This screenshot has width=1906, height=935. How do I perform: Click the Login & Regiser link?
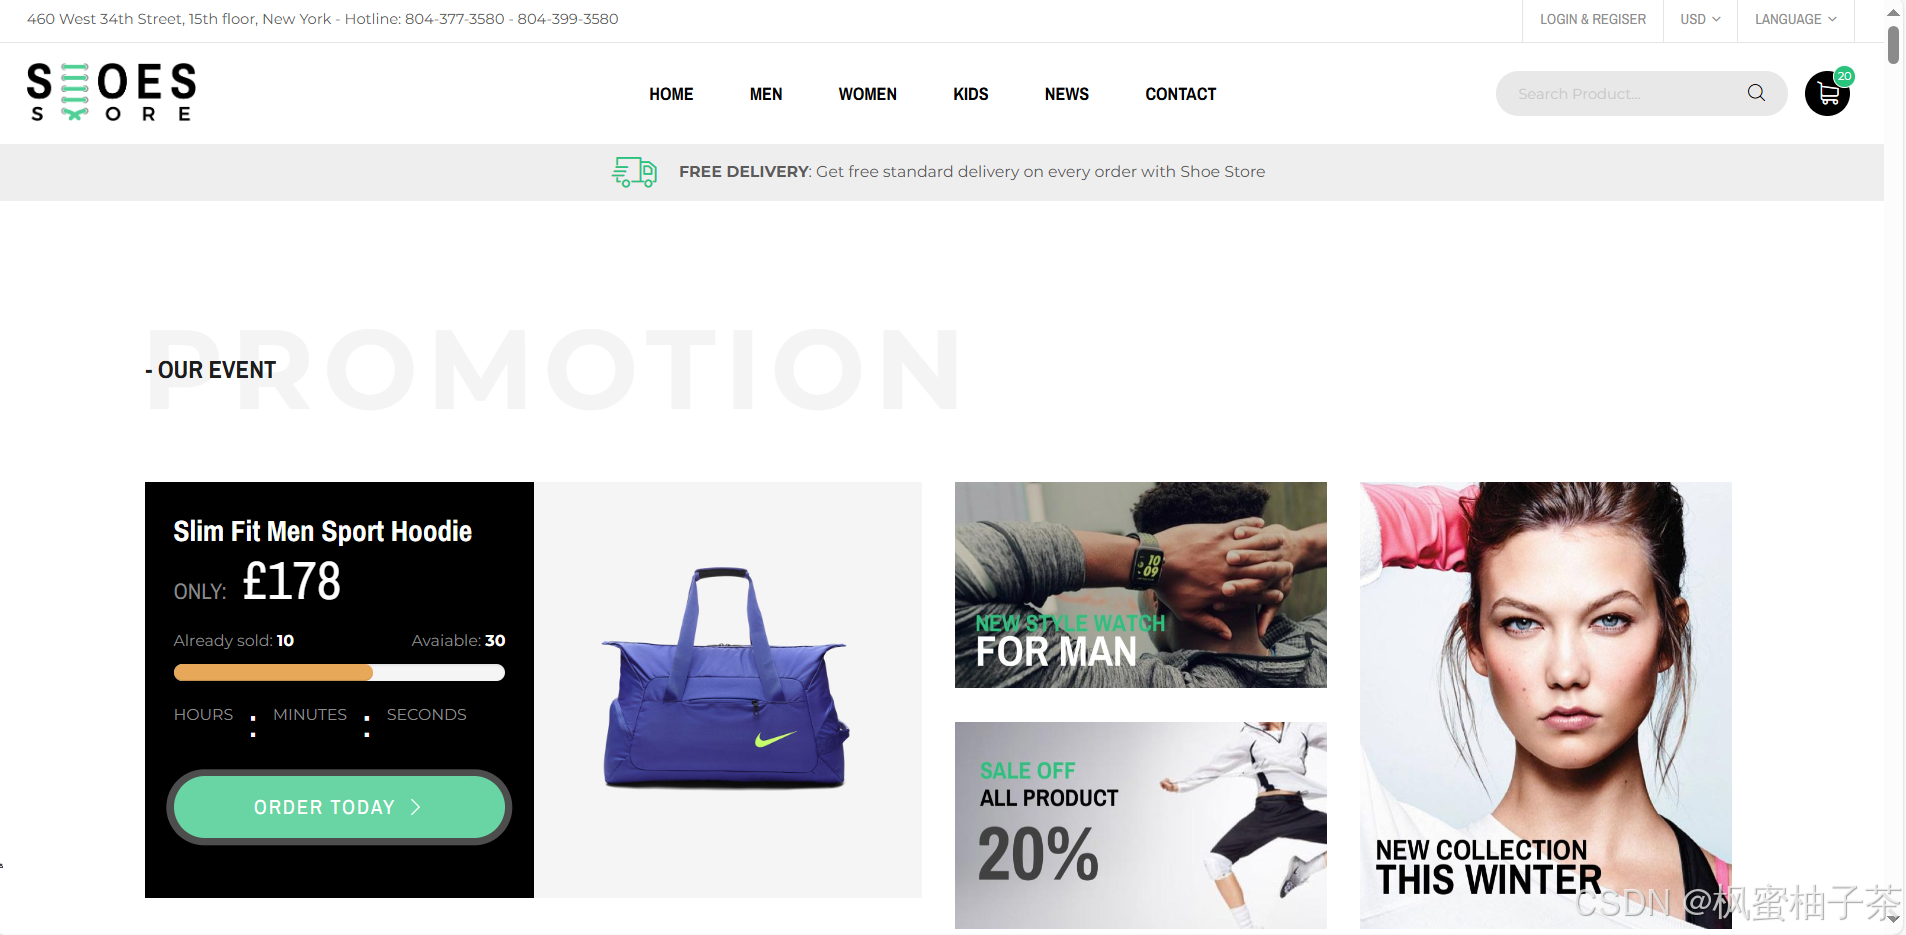(1592, 19)
